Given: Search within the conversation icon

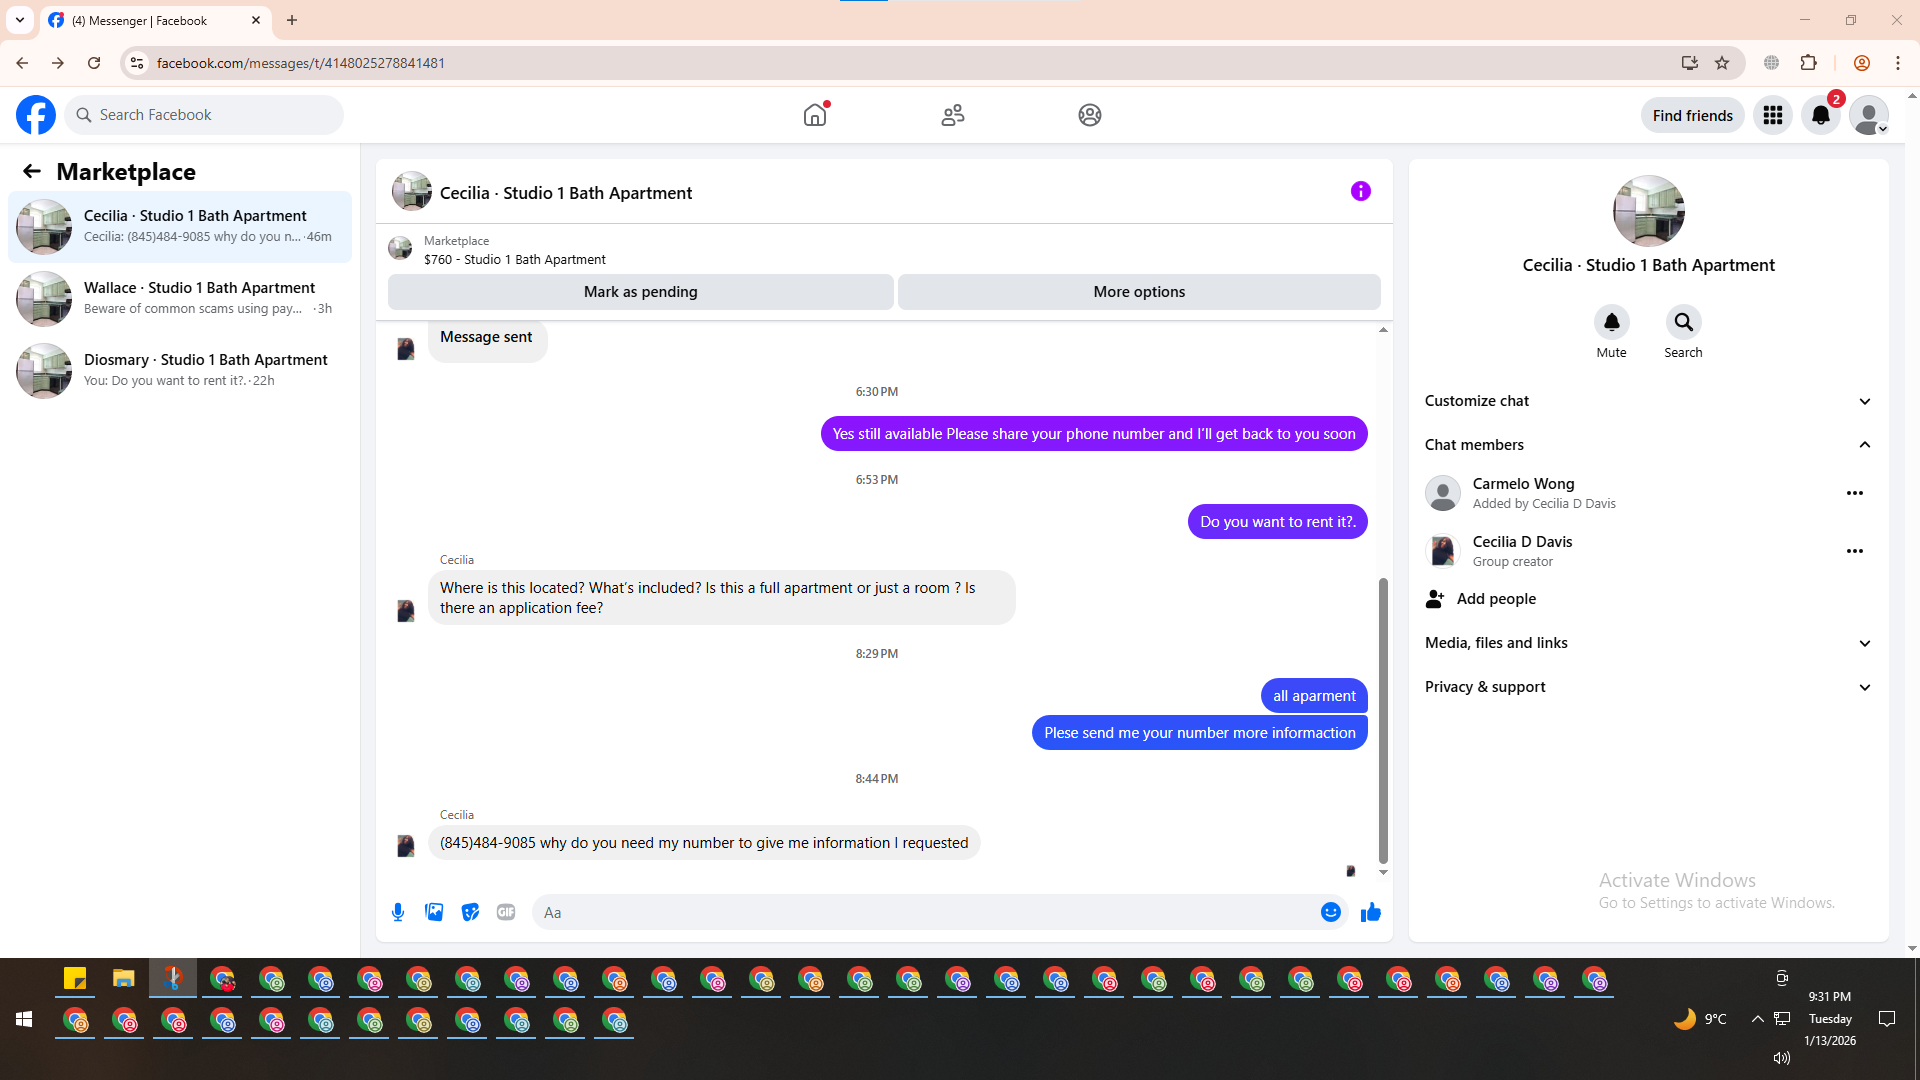Looking at the screenshot, I should 1683,323.
